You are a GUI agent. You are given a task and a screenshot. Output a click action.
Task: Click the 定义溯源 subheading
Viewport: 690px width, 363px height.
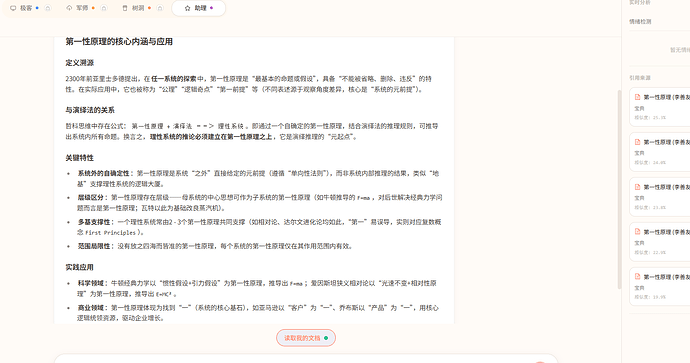coord(80,62)
